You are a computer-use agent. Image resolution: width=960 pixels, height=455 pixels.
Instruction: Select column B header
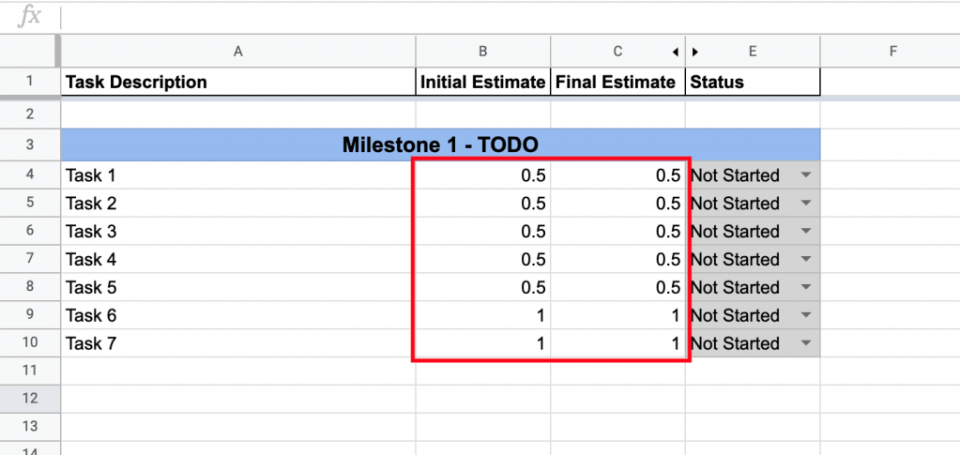point(483,52)
